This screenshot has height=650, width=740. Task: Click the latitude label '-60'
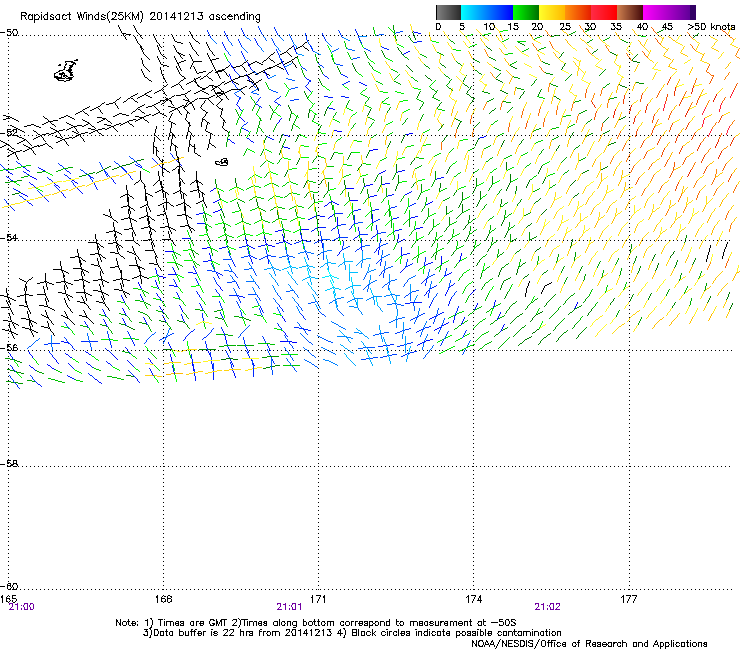coord(9,586)
